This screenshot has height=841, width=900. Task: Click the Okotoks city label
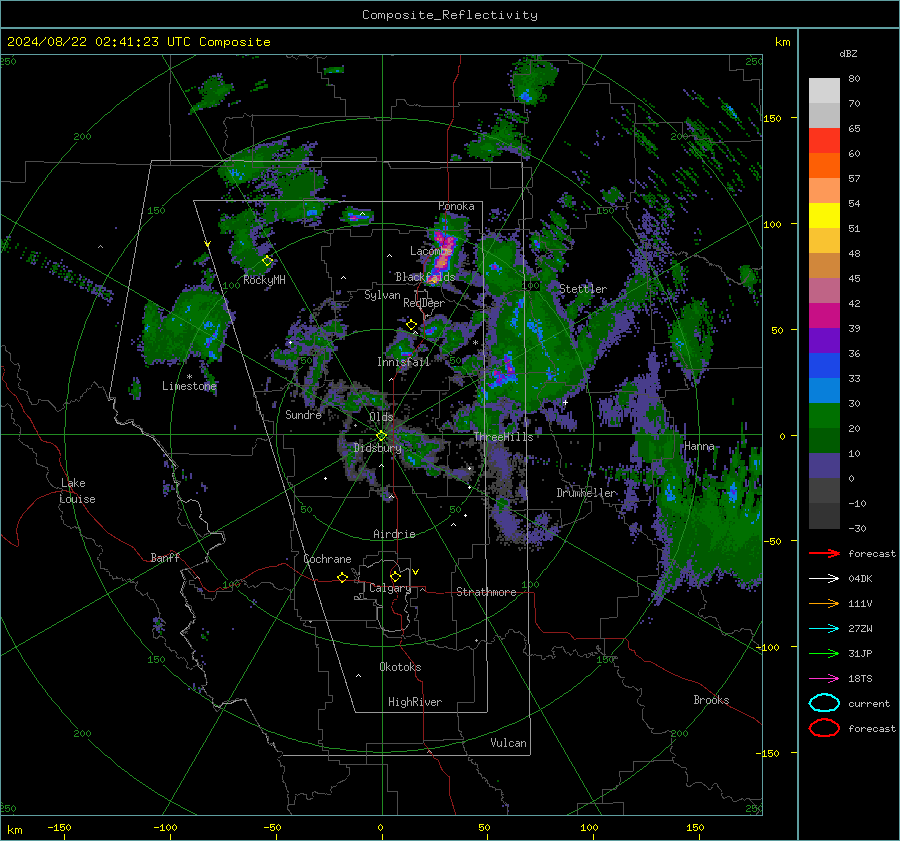(x=400, y=667)
